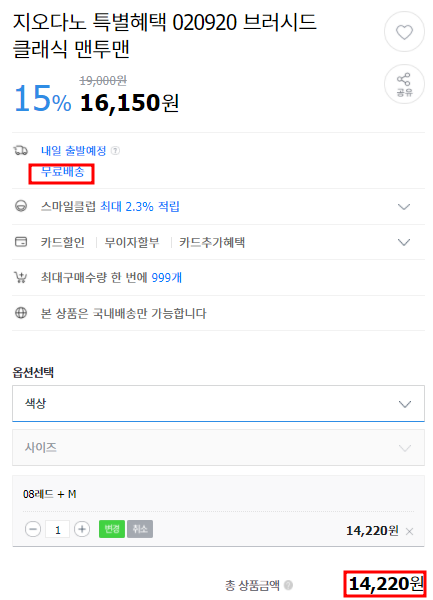This screenshot has height=600, width=433.
Task: Click the quantity input field
Action: point(57,530)
